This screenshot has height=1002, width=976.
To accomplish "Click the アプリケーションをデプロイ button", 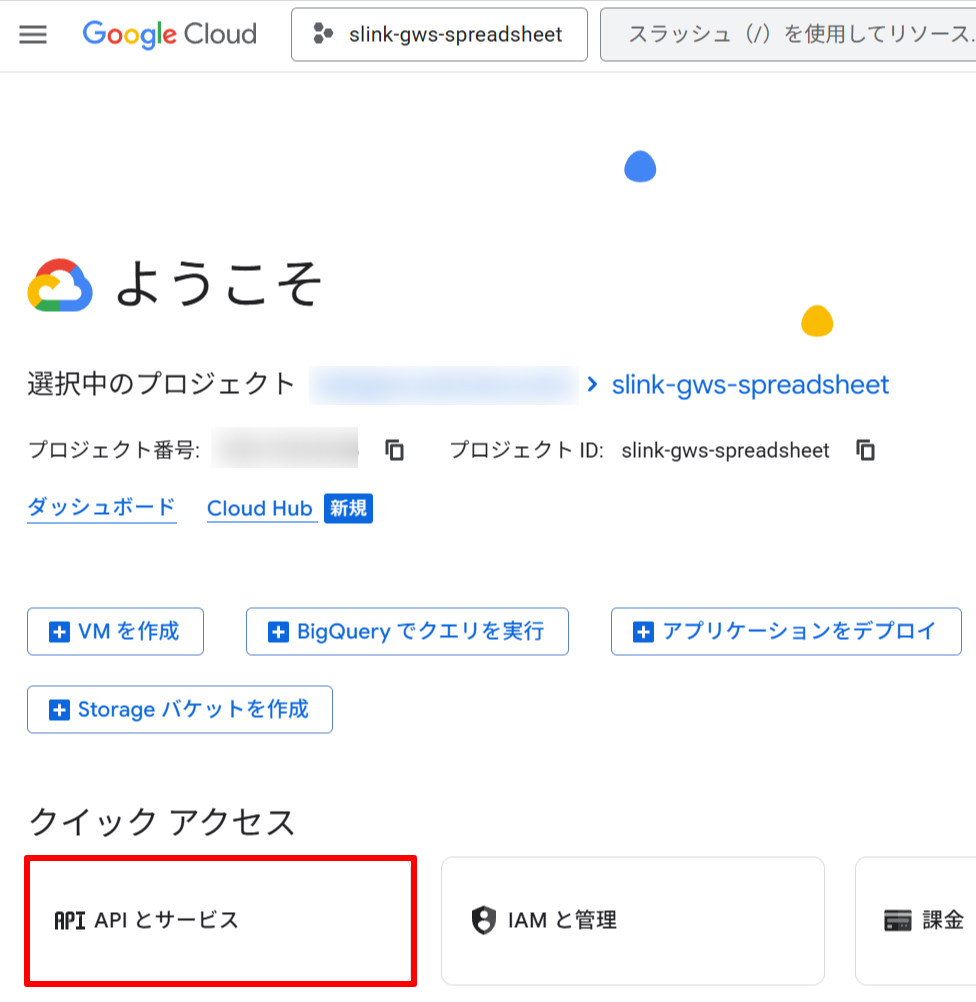I will [786, 631].
